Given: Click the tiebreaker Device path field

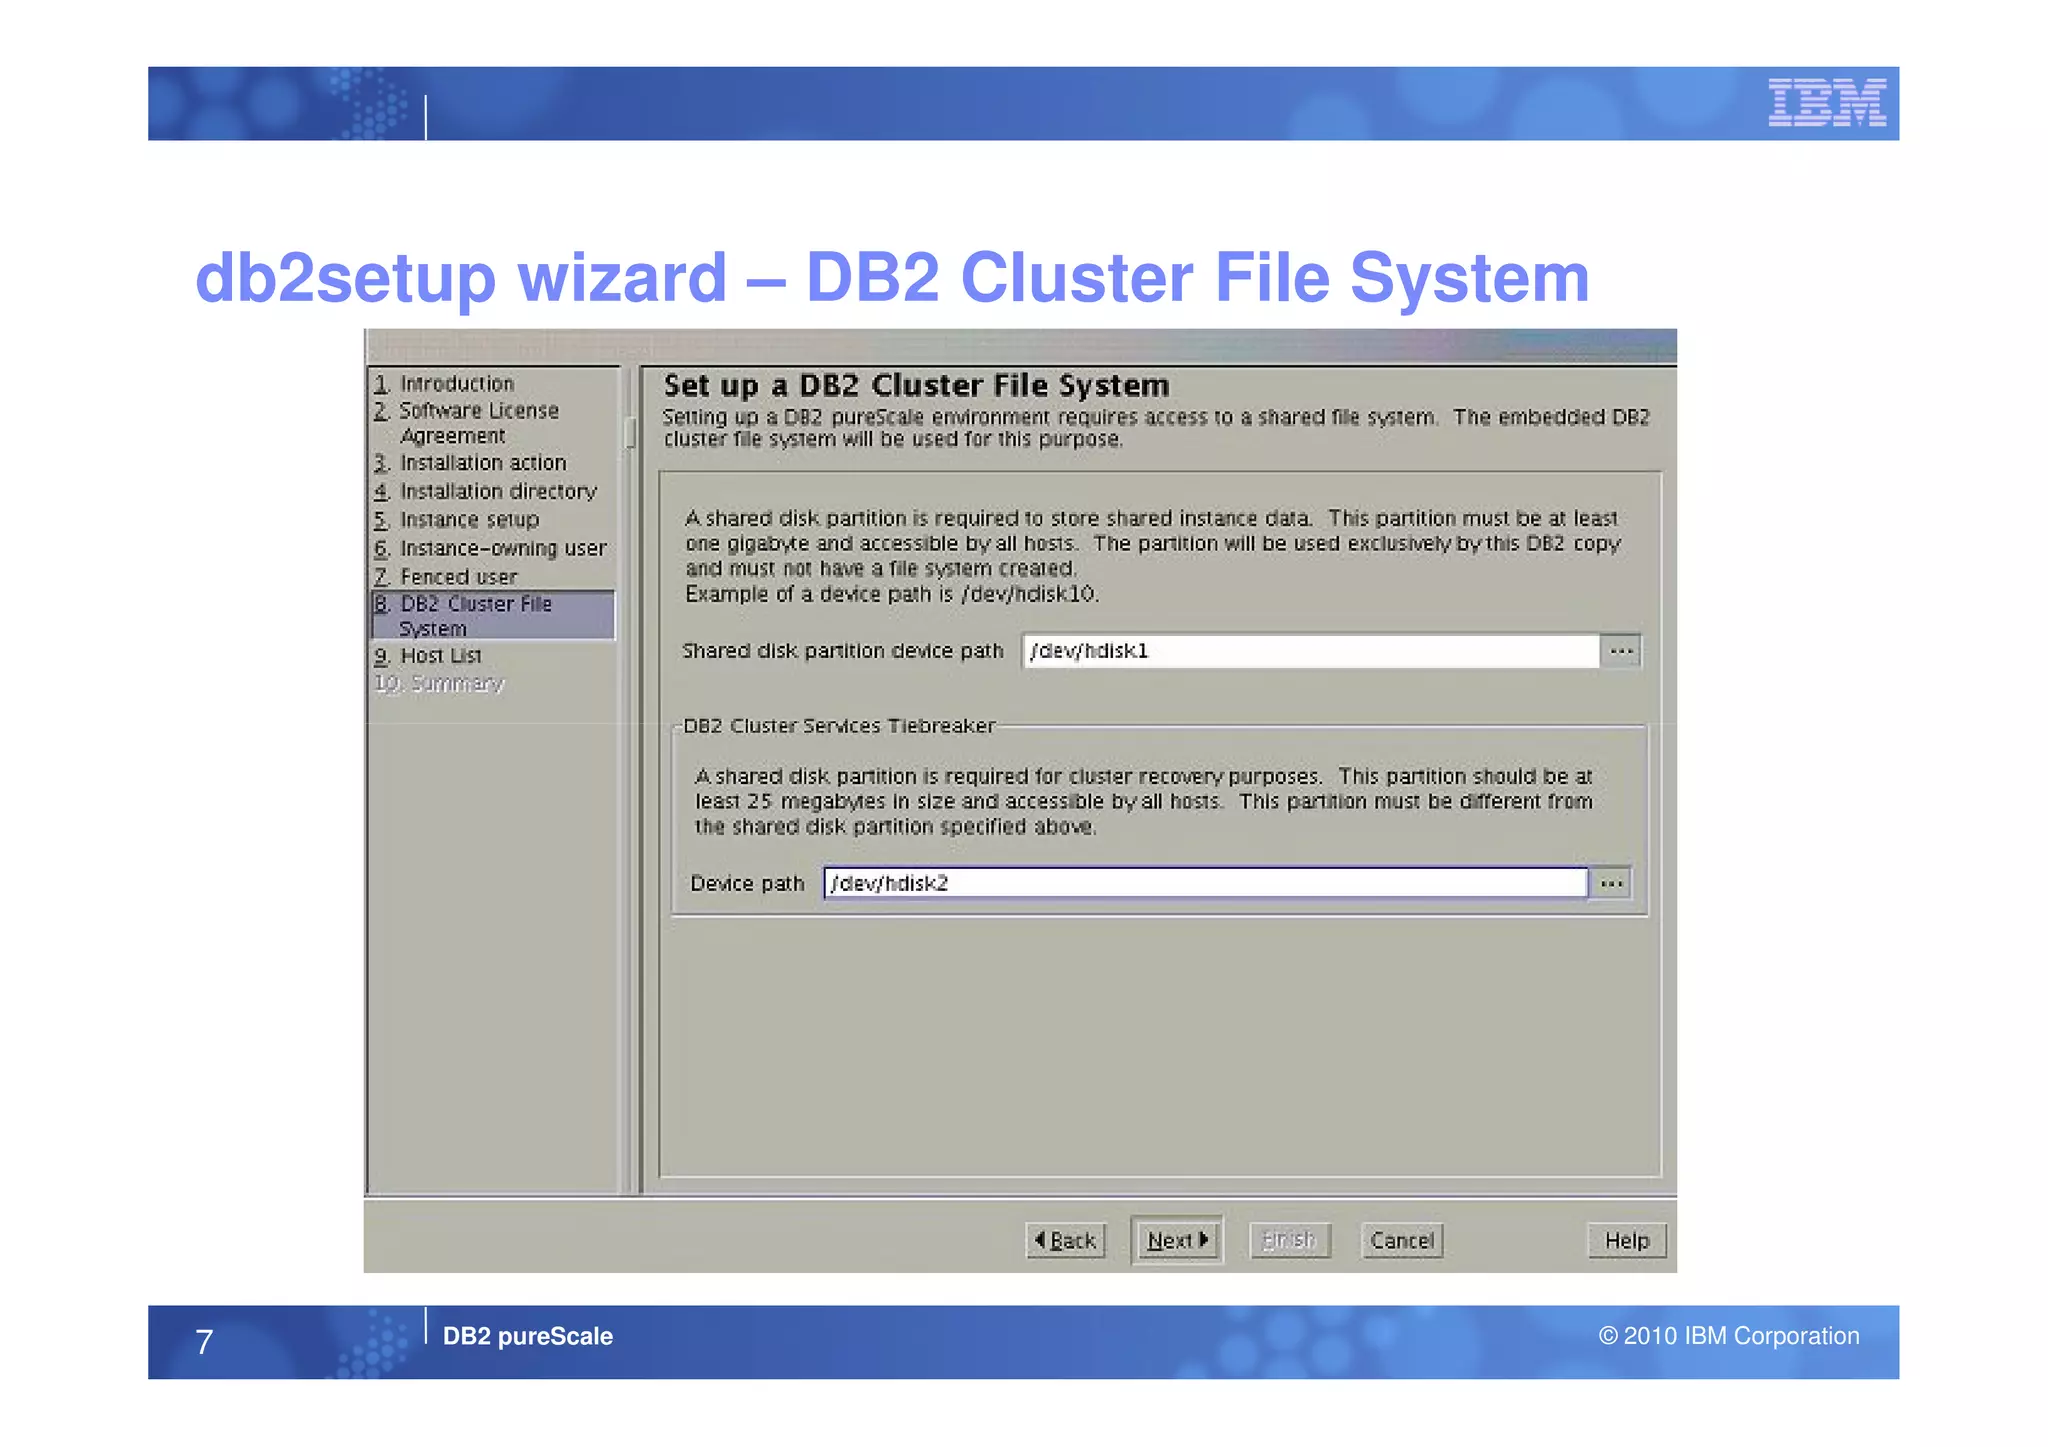Looking at the screenshot, I should click(x=1205, y=883).
